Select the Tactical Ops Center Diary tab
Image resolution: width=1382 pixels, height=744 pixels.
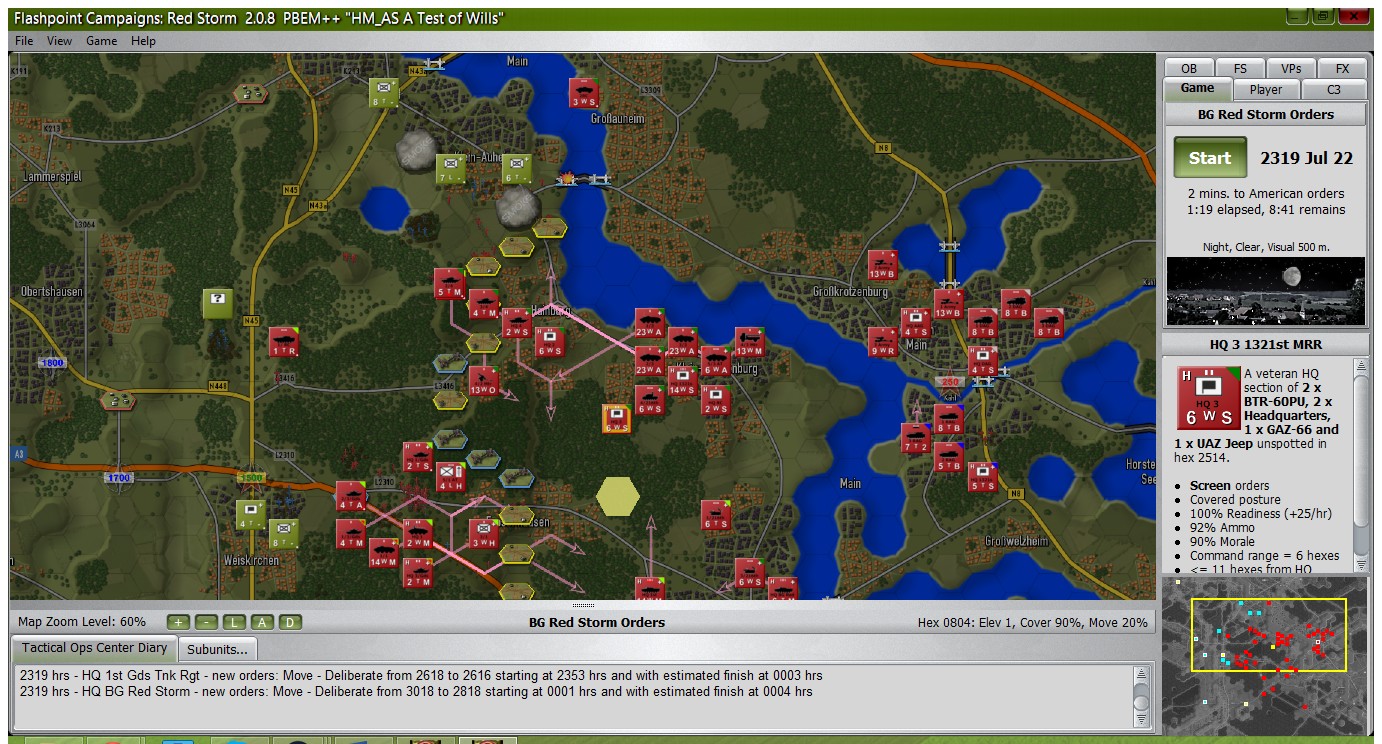(x=95, y=648)
